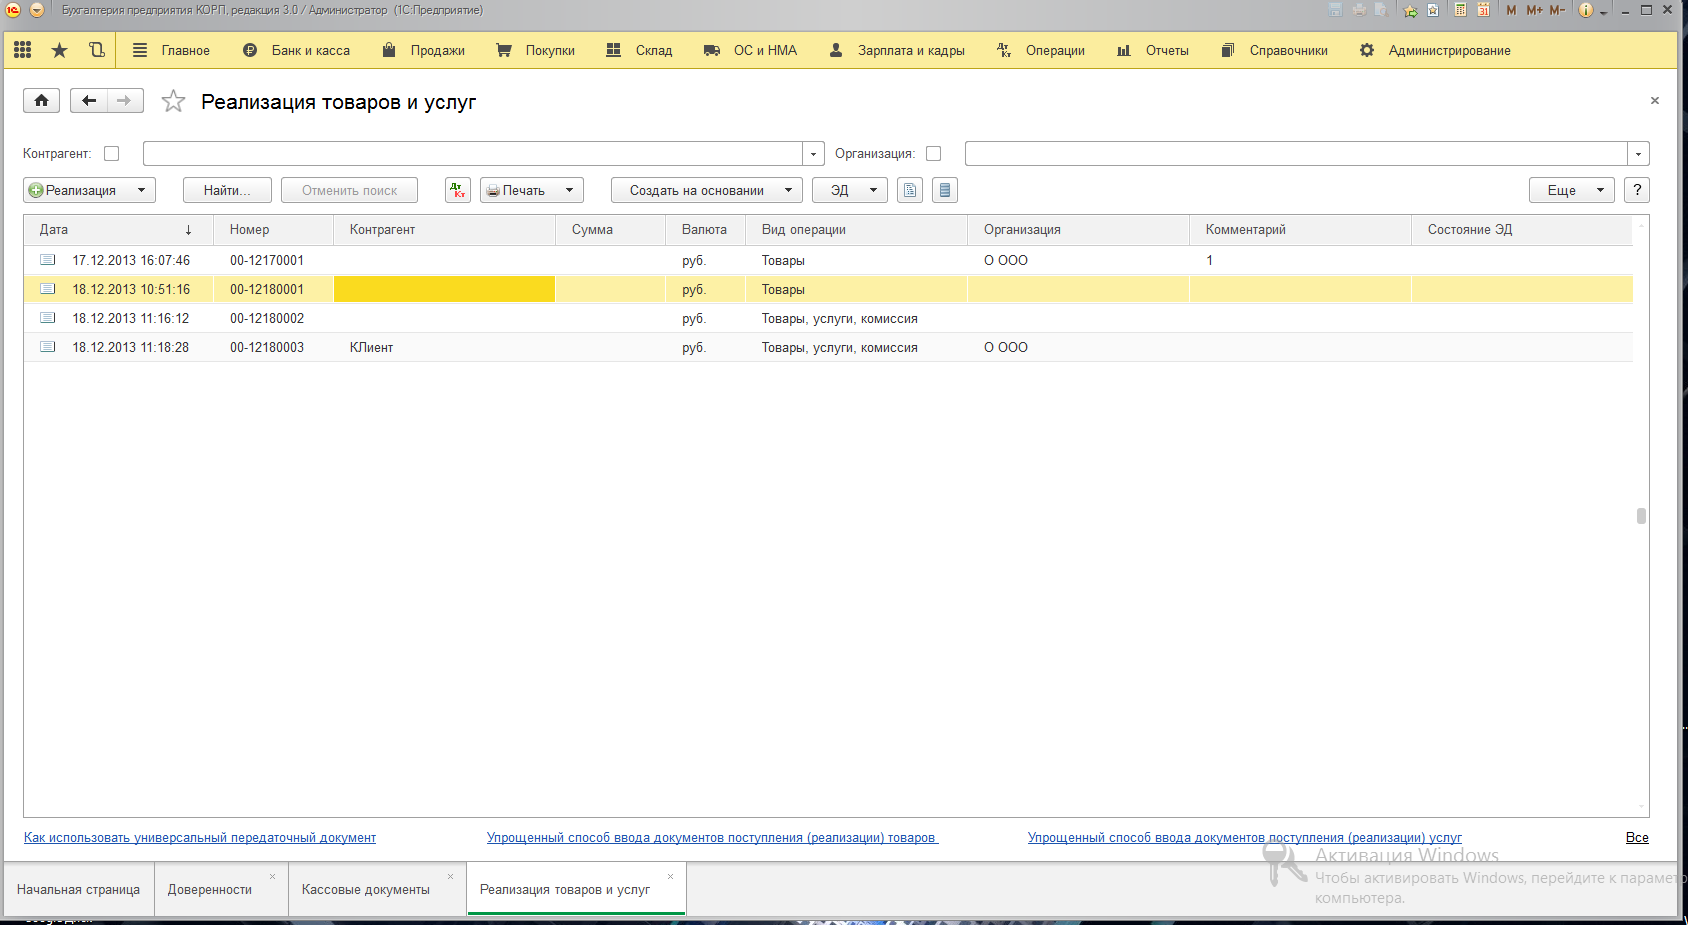The width and height of the screenshot is (1688, 925).
Task: Open the calendar from the title bar
Action: point(1484,10)
